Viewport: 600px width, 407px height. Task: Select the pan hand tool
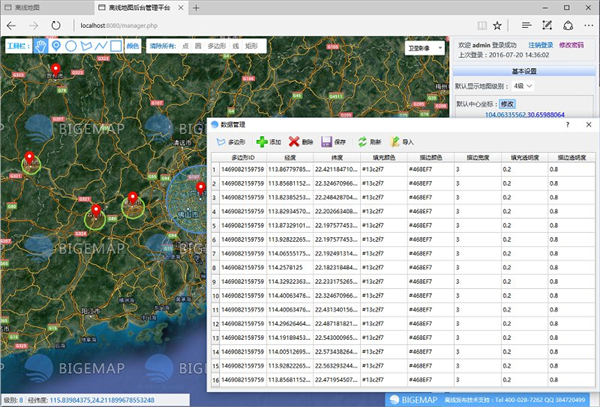pos(40,46)
